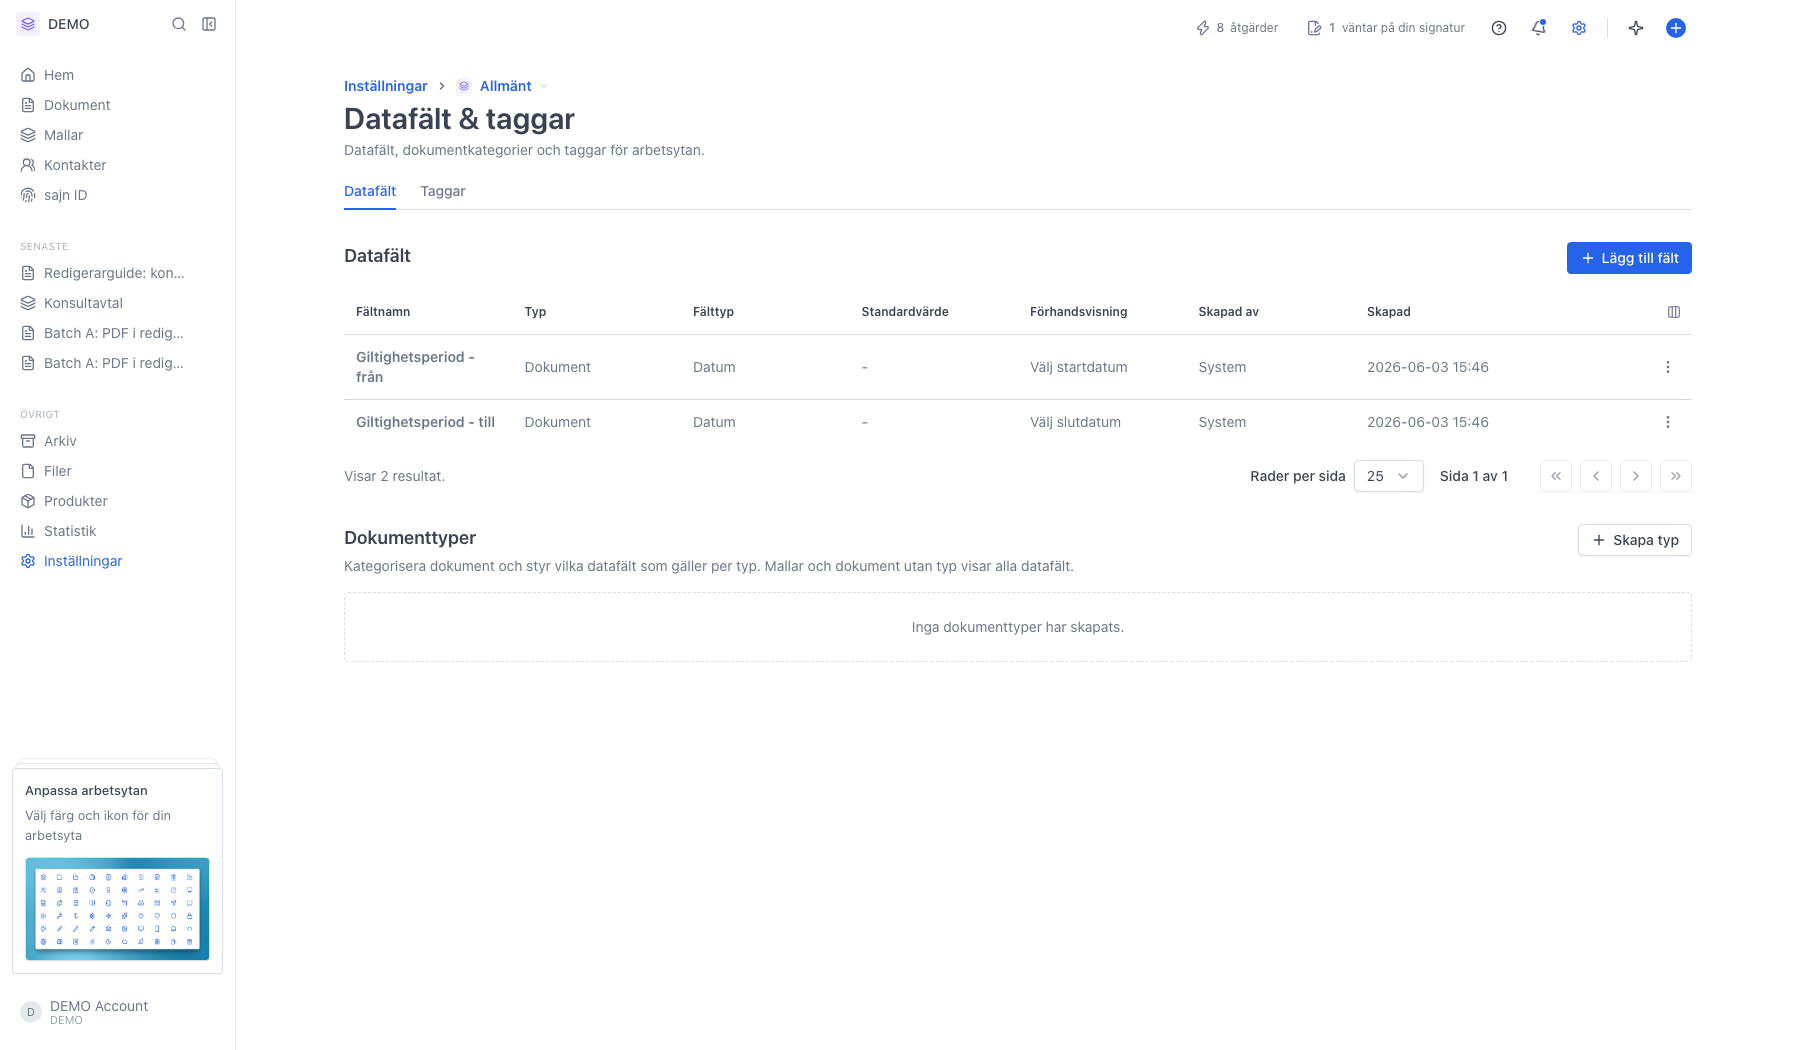The width and height of the screenshot is (1800, 1050).
Task: Click Skapa typ button
Action: tap(1635, 540)
